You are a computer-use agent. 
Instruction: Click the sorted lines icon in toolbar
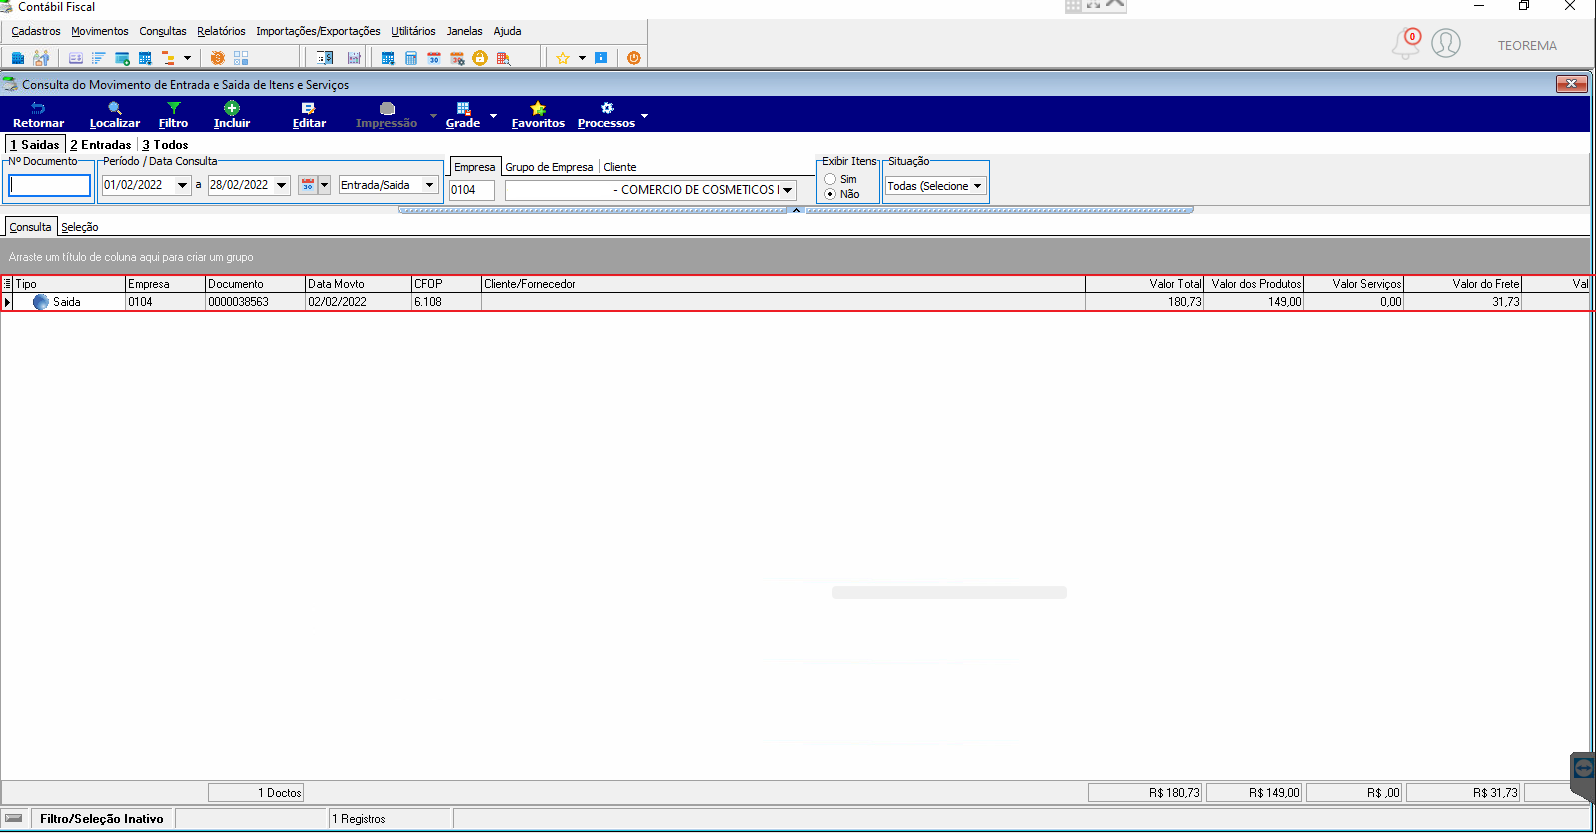pos(99,58)
